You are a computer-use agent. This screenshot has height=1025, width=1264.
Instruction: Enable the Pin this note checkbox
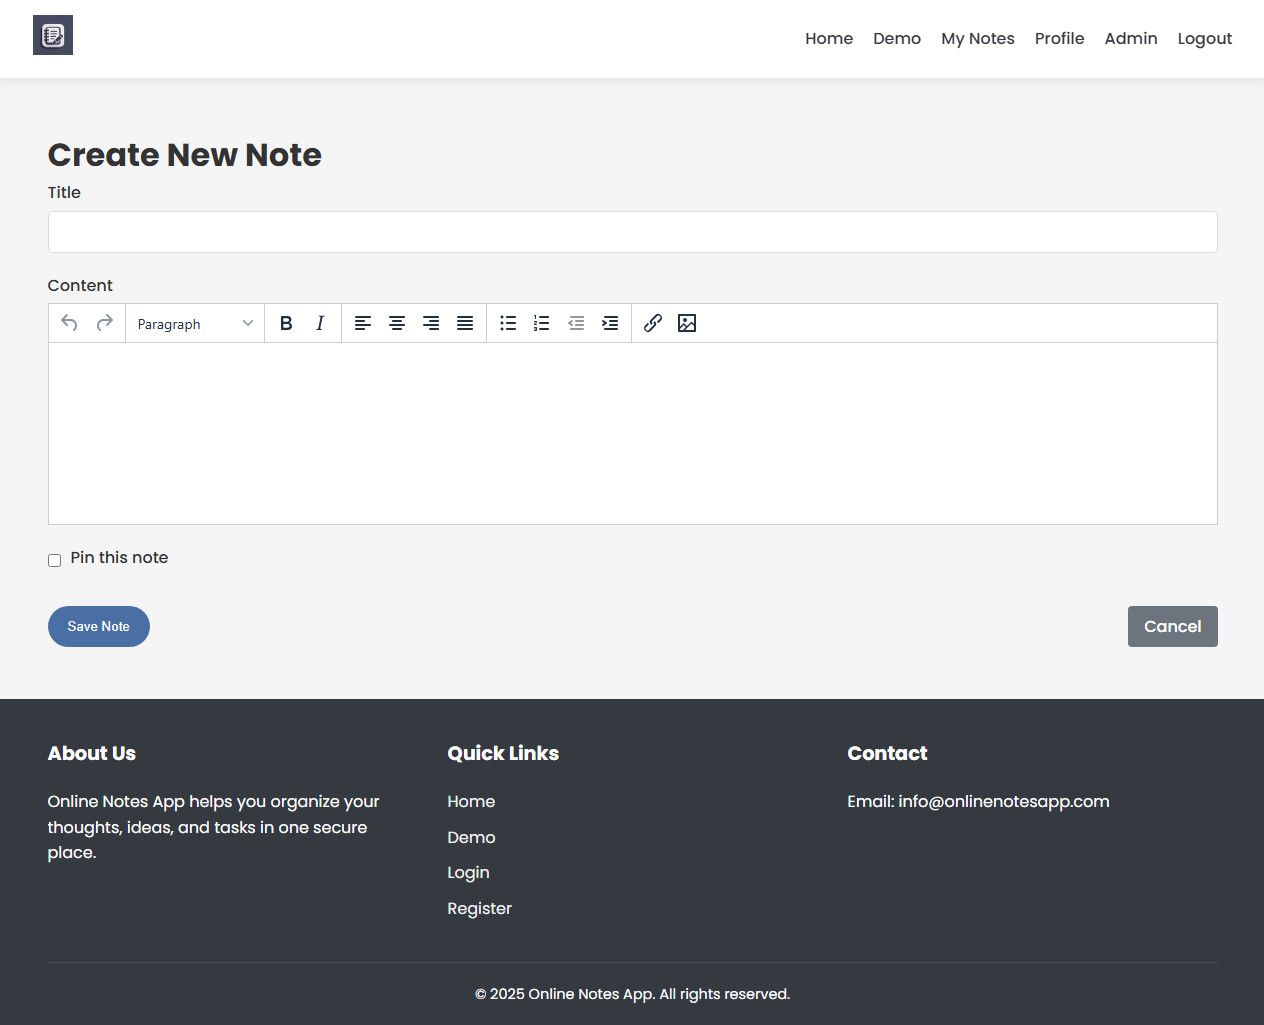(55, 560)
